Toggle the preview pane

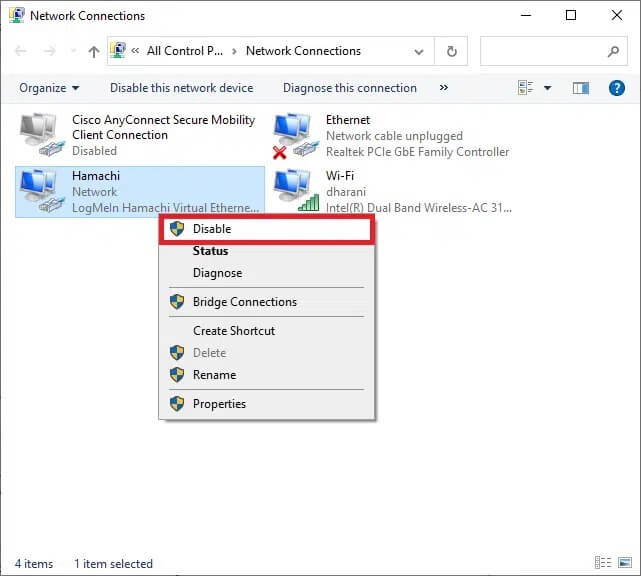tap(580, 88)
